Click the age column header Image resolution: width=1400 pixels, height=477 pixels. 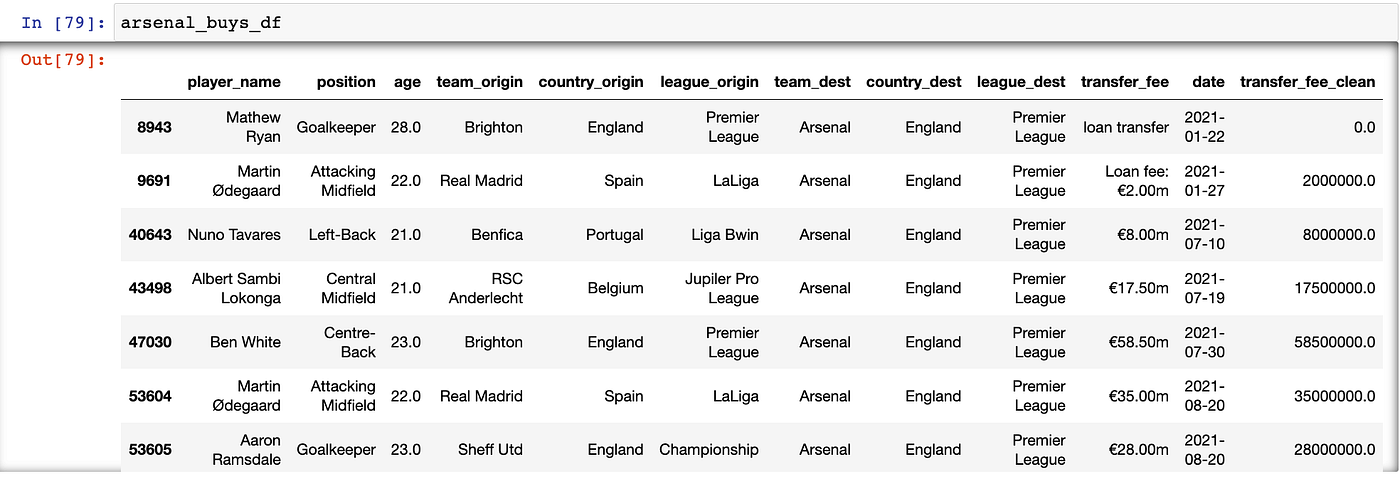[406, 82]
